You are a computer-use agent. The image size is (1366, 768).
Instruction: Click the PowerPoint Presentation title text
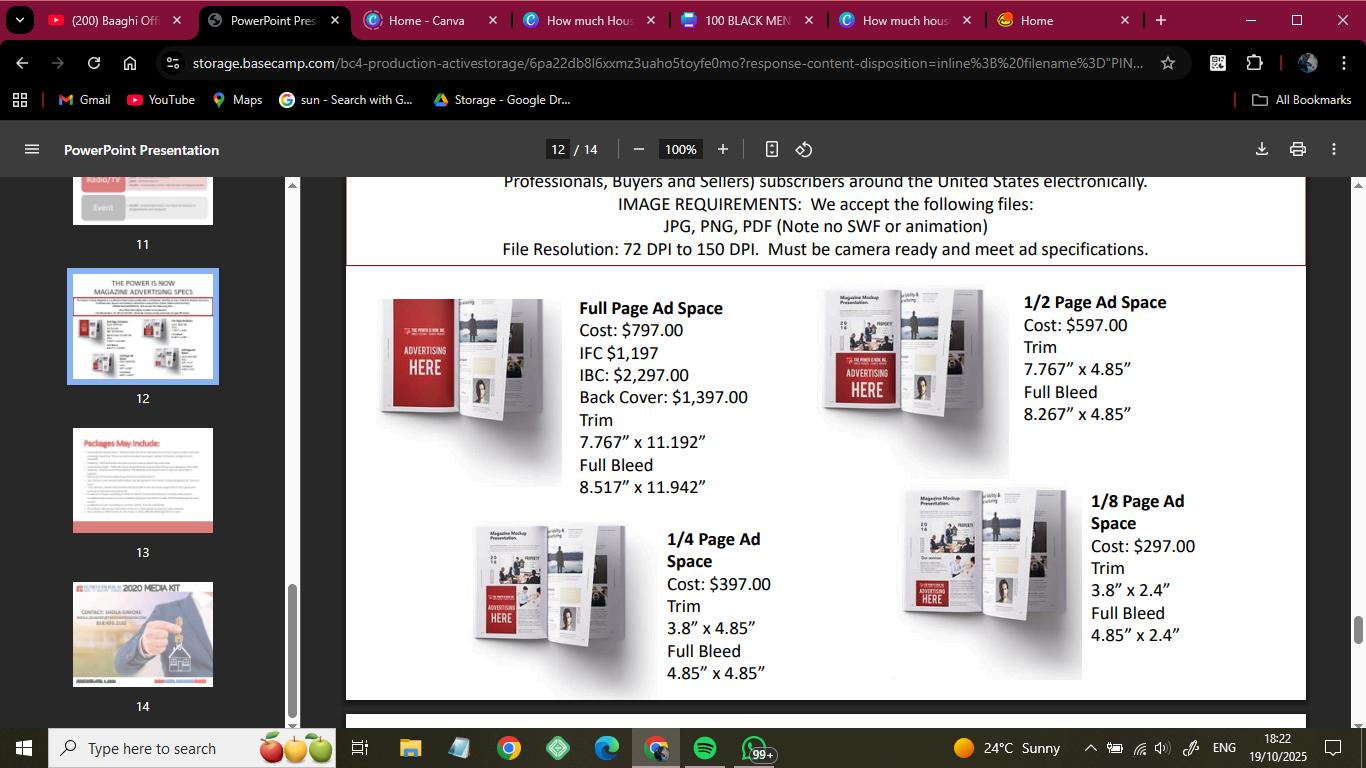point(141,150)
